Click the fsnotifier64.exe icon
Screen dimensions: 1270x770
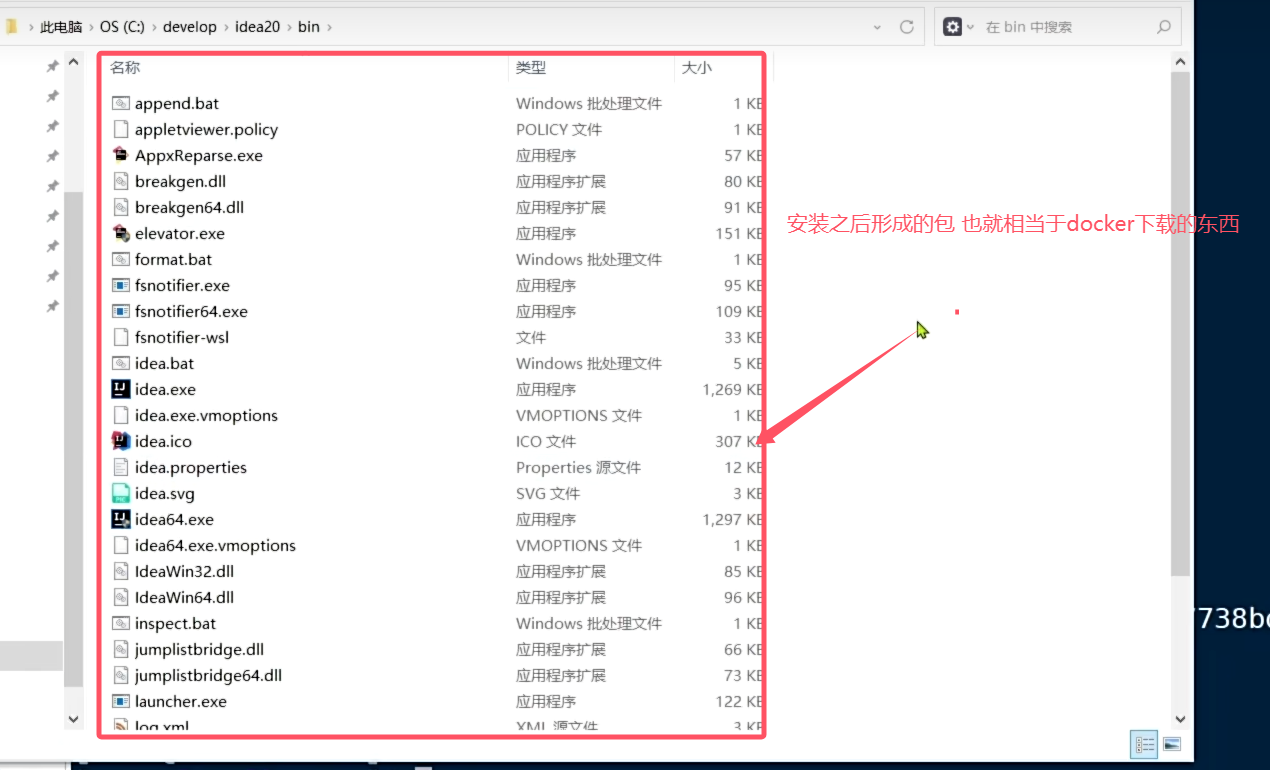tap(121, 311)
